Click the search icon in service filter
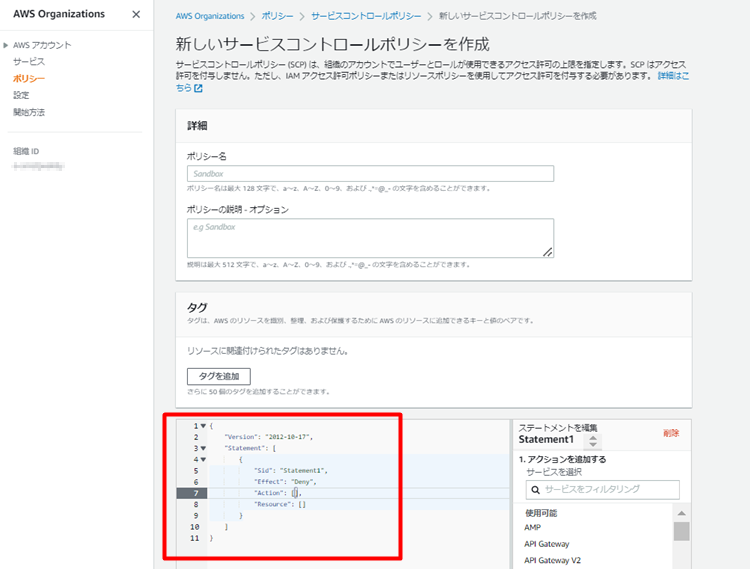The height and width of the screenshot is (569, 750). 536,490
